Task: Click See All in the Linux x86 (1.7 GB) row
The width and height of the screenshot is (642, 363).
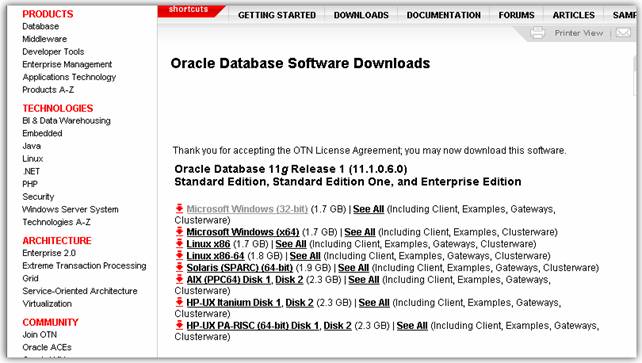Action: pyautogui.click(x=291, y=244)
